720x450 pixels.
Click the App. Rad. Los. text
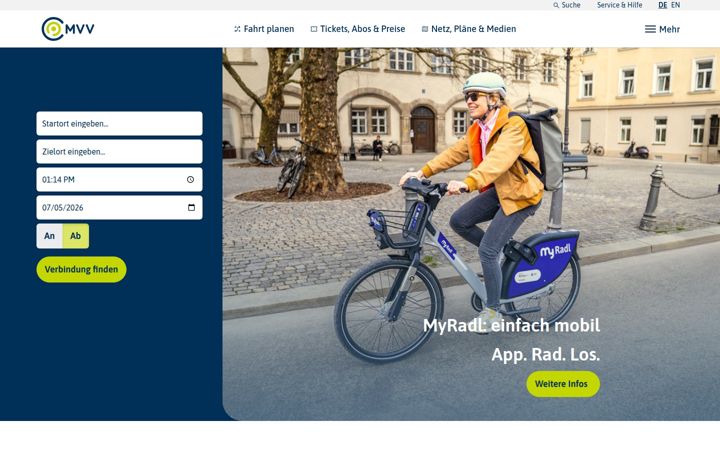(x=546, y=354)
